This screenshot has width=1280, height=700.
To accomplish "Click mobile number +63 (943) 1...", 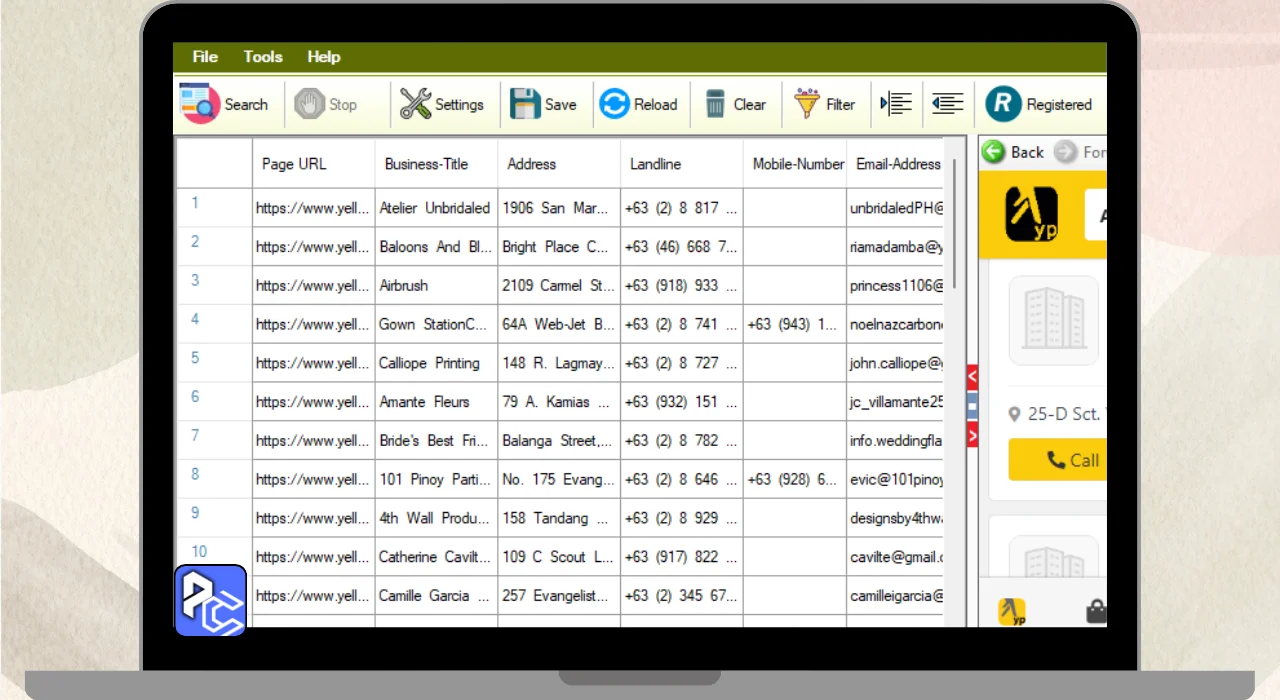I will [795, 324].
